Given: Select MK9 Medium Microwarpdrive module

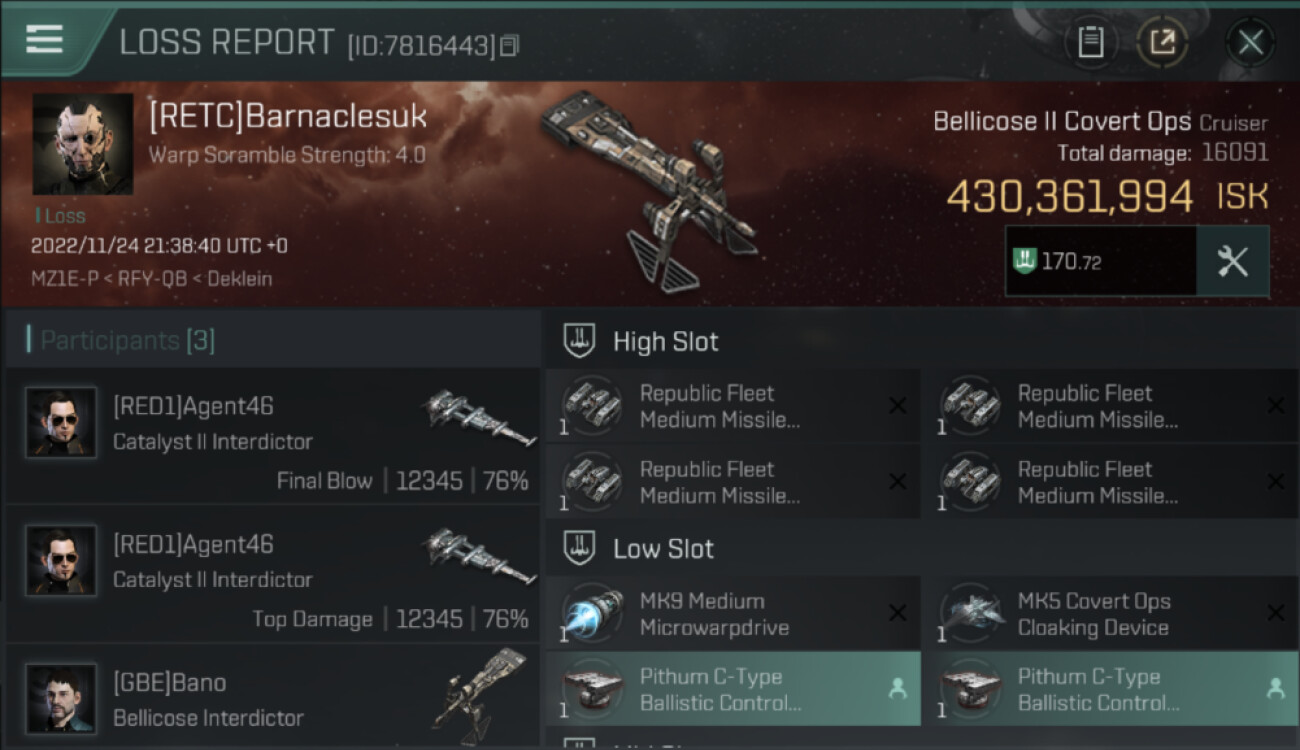Looking at the screenshot, I should pyautogui.click(x=731, y=614).
